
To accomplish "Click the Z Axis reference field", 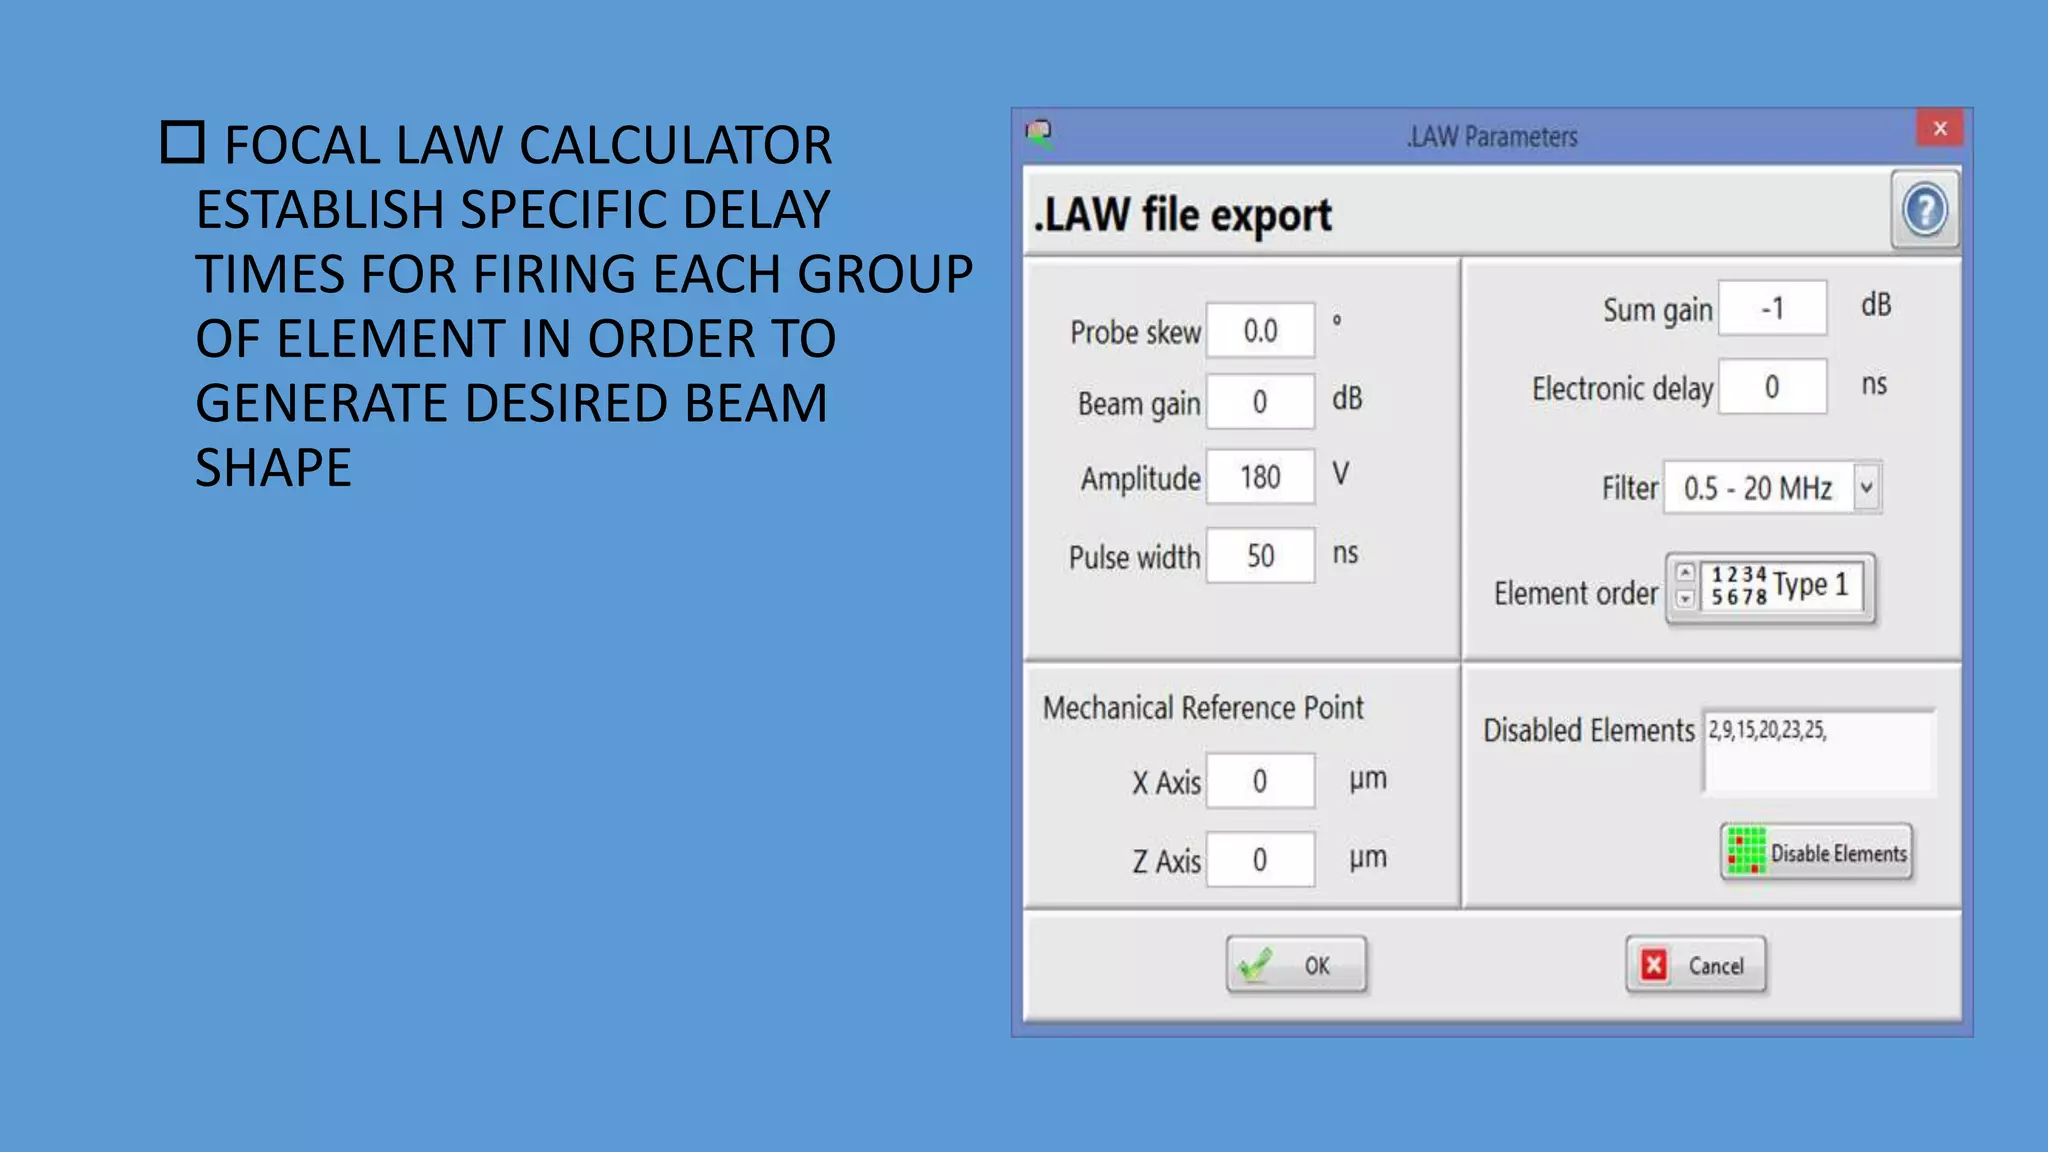I will (x=1260, y=860).
